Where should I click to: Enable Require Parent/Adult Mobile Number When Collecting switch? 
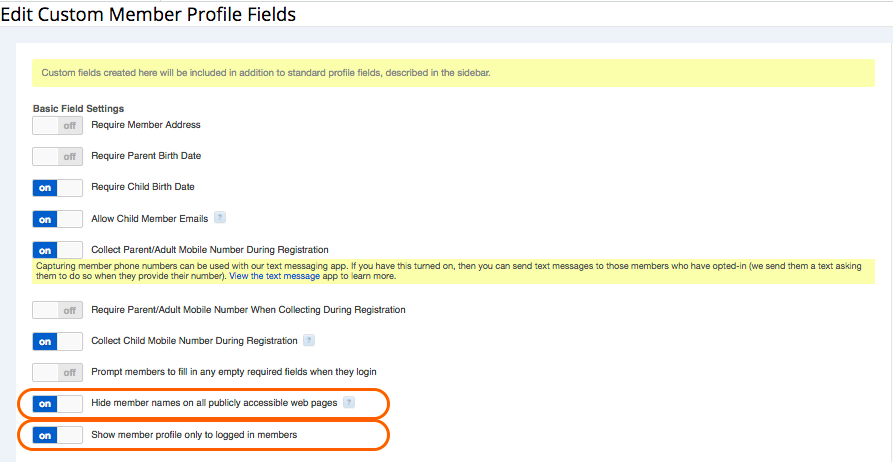(x=58, y=310)
